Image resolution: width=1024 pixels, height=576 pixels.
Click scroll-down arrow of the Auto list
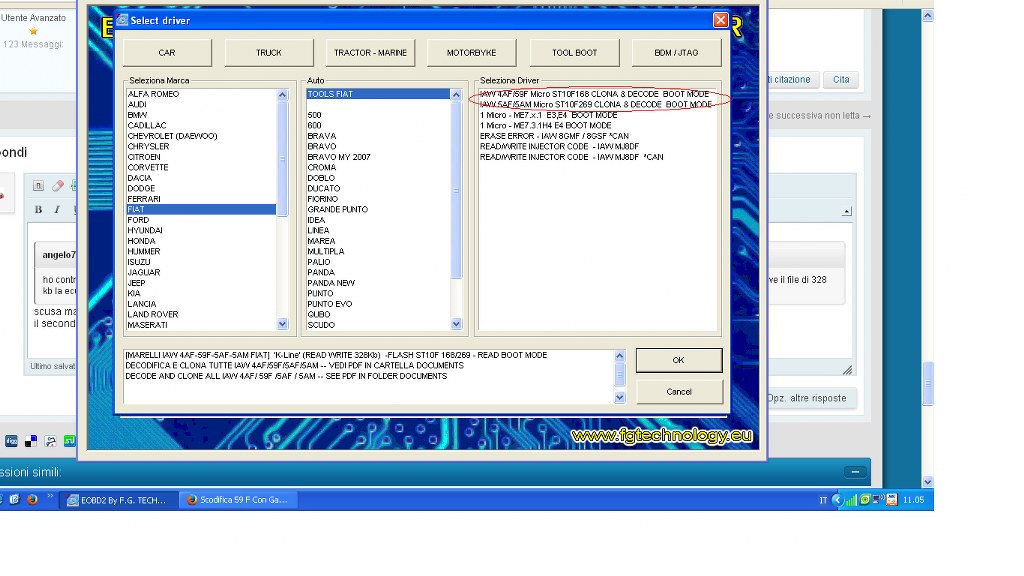(x=456, y=324)
